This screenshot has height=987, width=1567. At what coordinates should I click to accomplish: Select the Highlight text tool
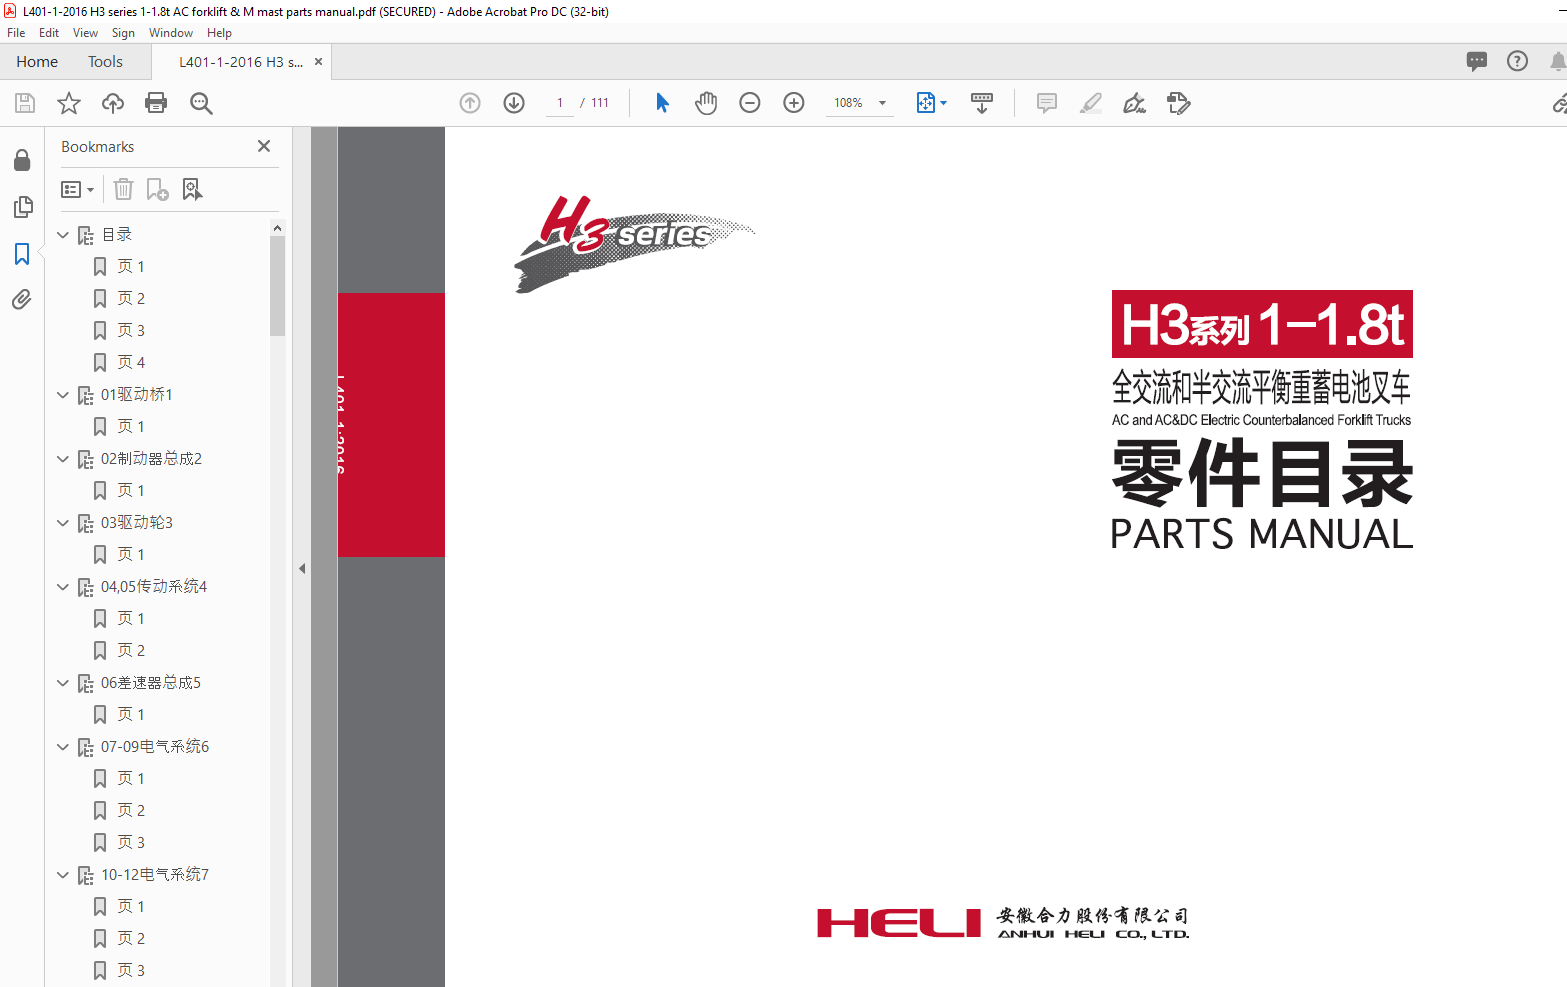coord(1091,103)
